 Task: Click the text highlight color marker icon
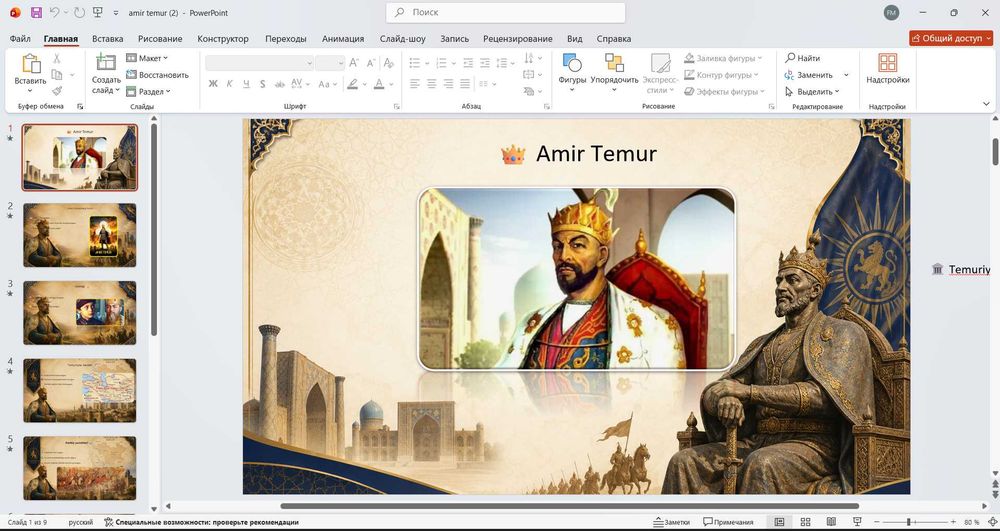coord(351,84)
